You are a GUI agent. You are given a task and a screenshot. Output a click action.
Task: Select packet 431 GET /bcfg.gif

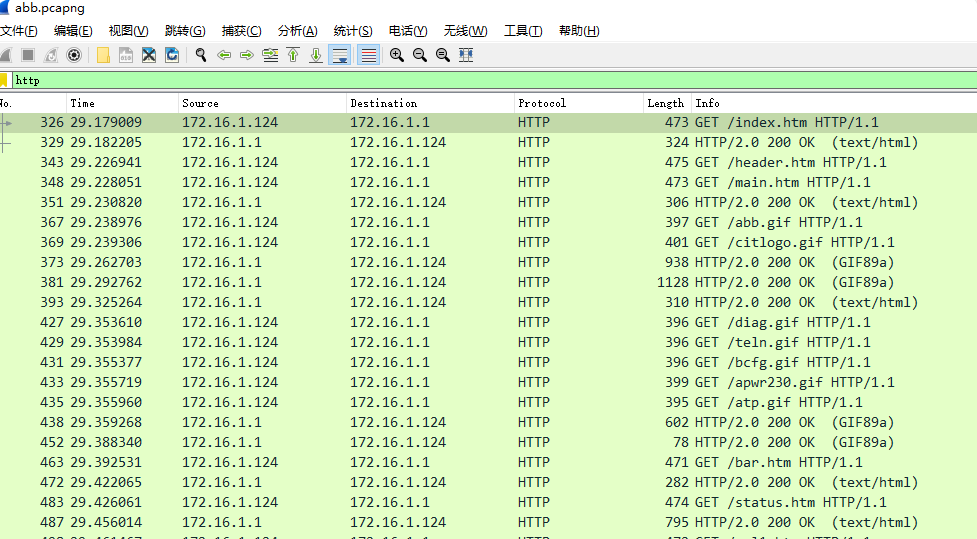[488, 362]
